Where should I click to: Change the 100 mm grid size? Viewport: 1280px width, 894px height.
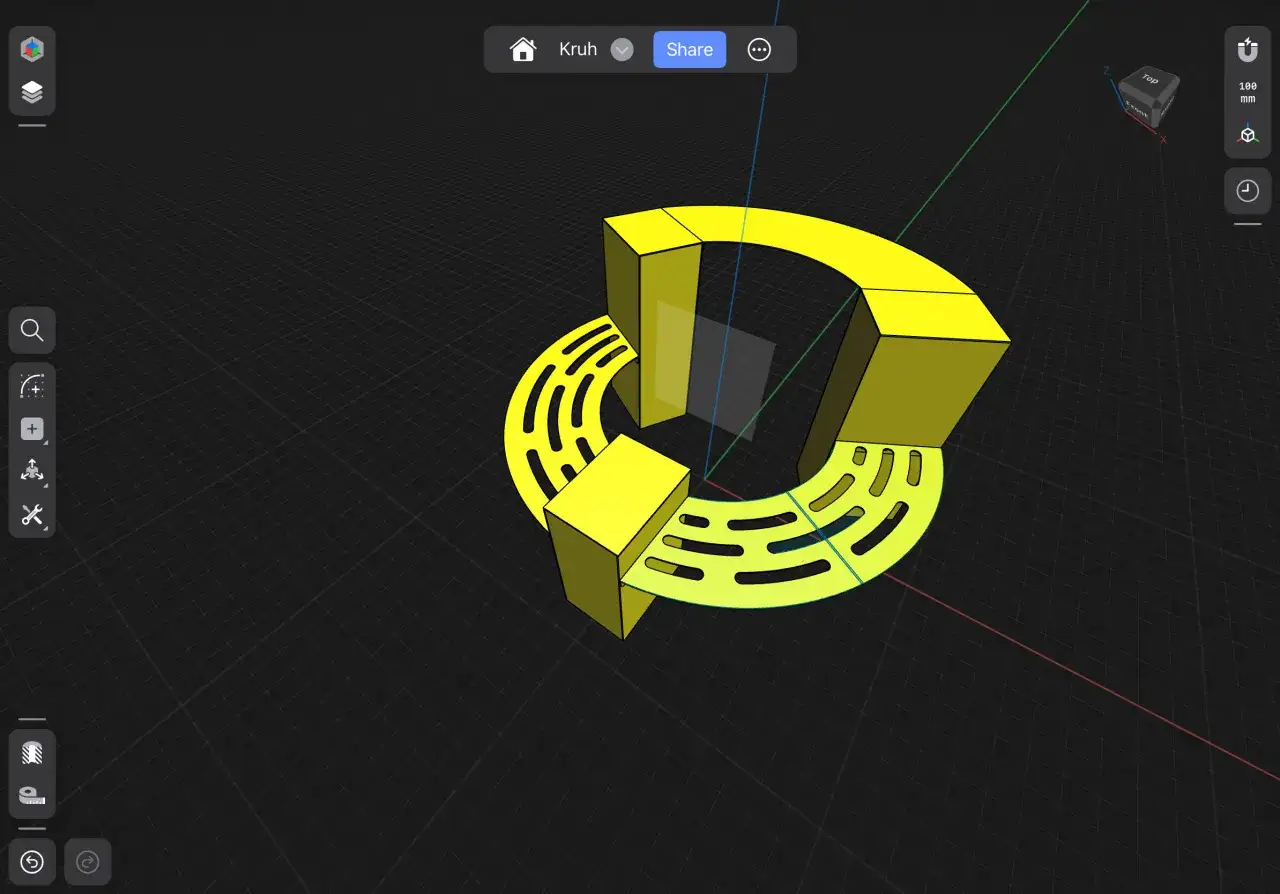[x=1248, y=92]
